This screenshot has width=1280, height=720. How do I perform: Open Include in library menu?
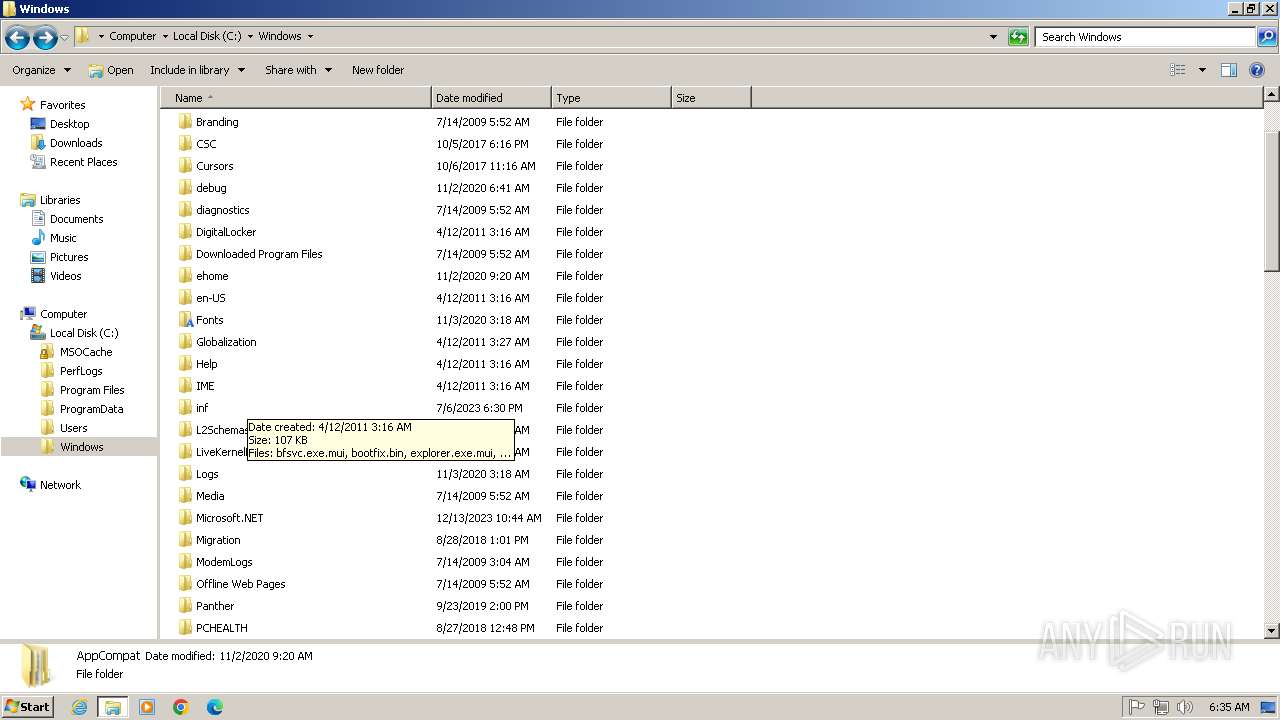pyautogui.click(x=197, y=70)
